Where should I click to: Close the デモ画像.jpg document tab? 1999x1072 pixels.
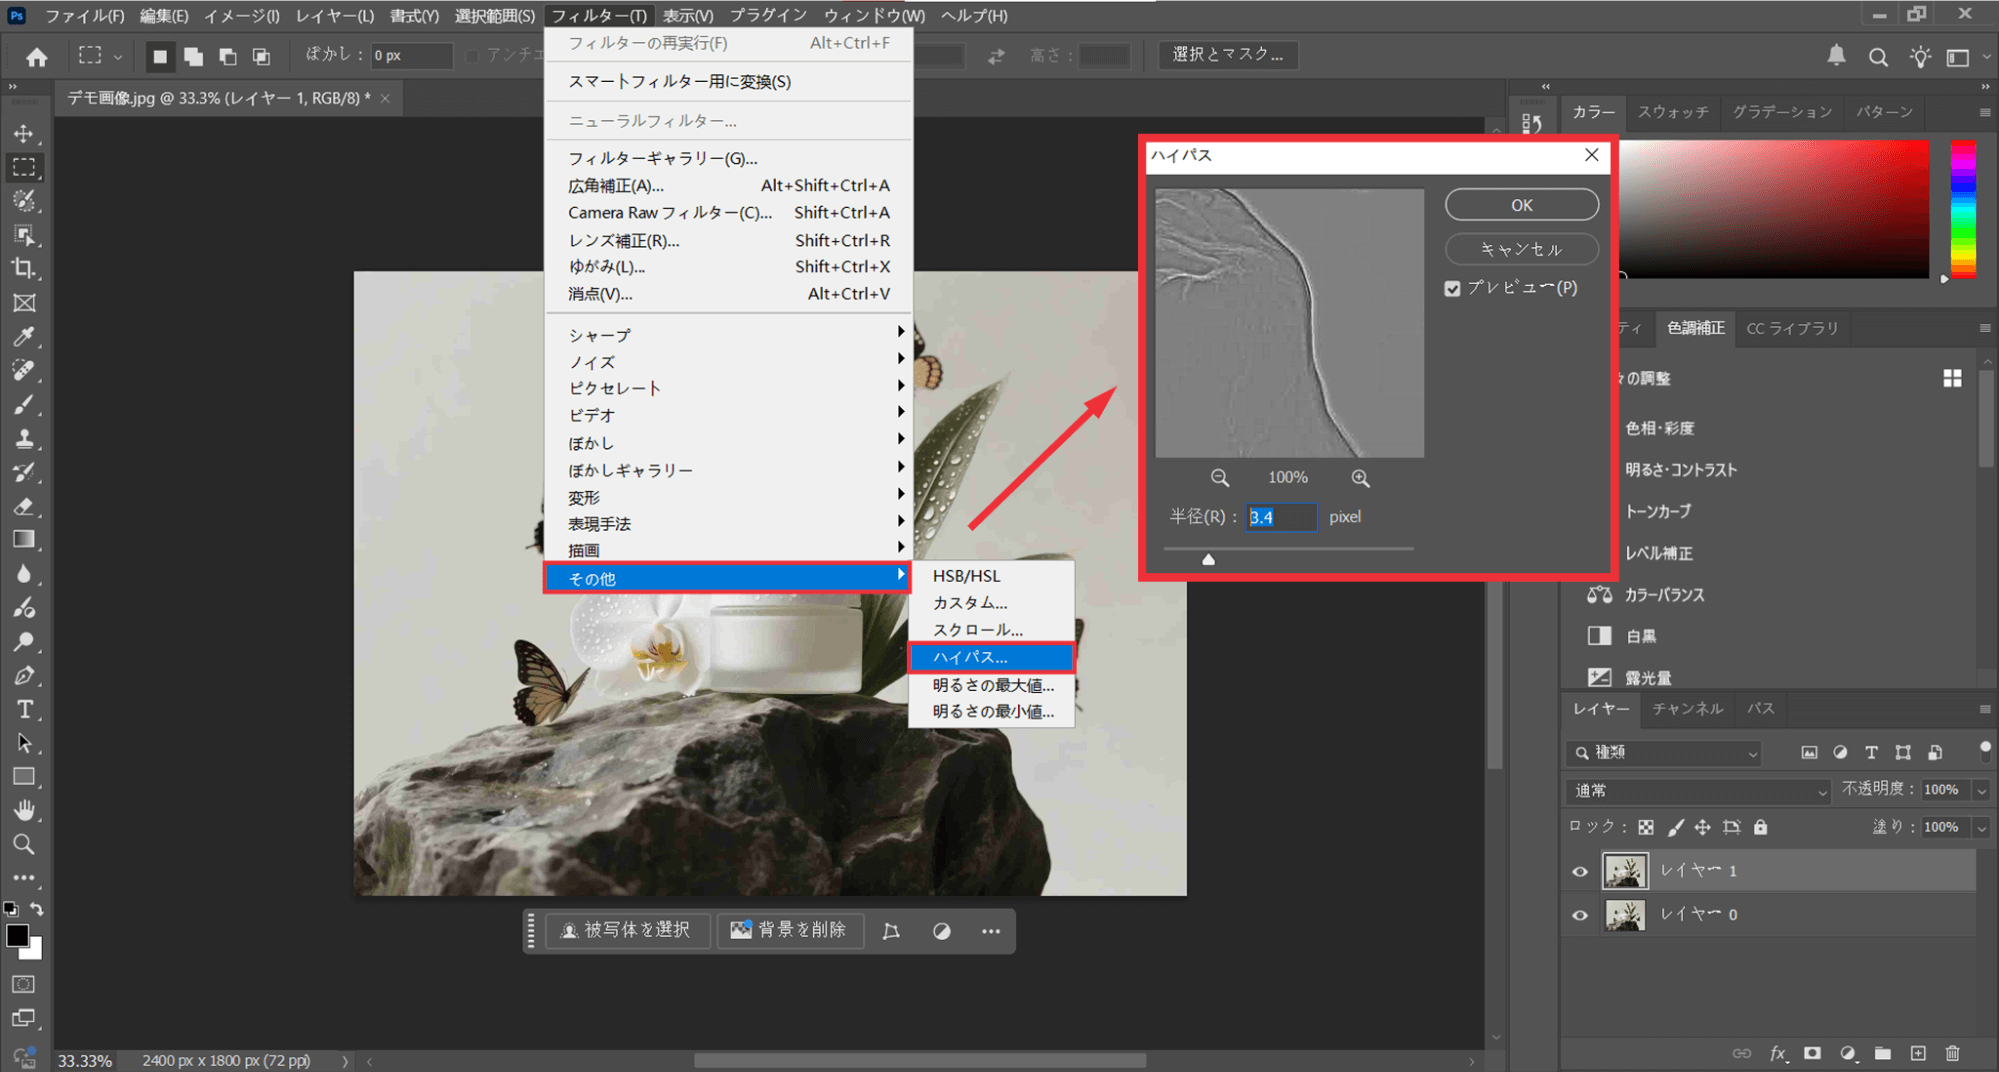pyautogui.click(x=385, y=98)
